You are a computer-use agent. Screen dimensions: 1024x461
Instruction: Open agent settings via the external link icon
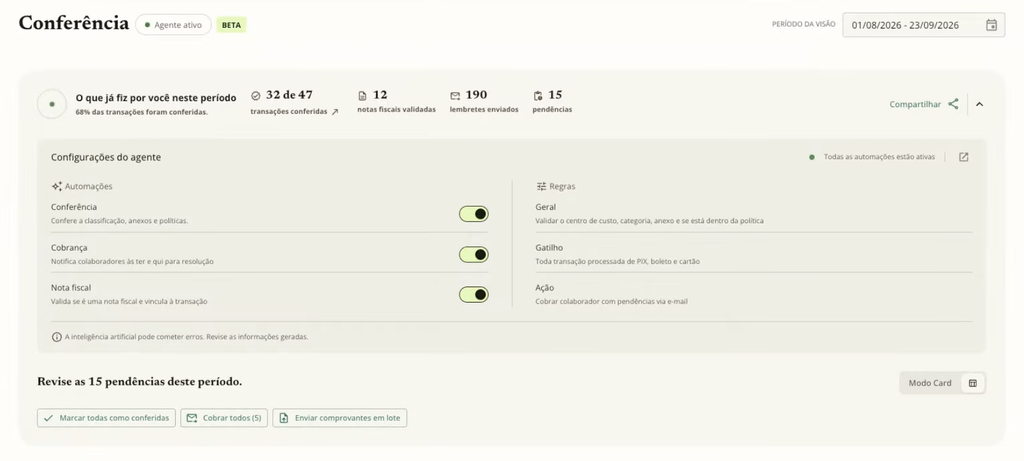(963, 157)
